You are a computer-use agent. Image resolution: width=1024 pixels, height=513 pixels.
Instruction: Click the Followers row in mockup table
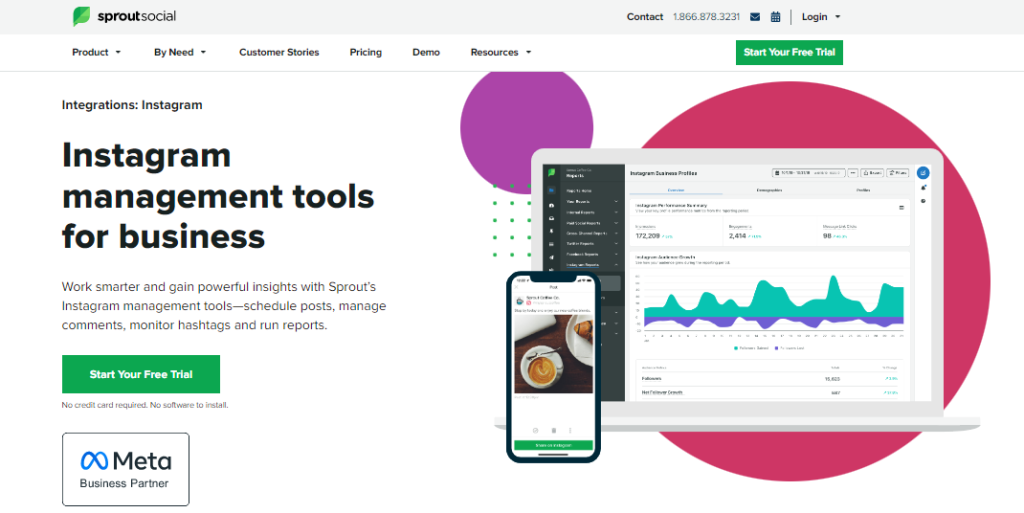click(x=769, y=379)
